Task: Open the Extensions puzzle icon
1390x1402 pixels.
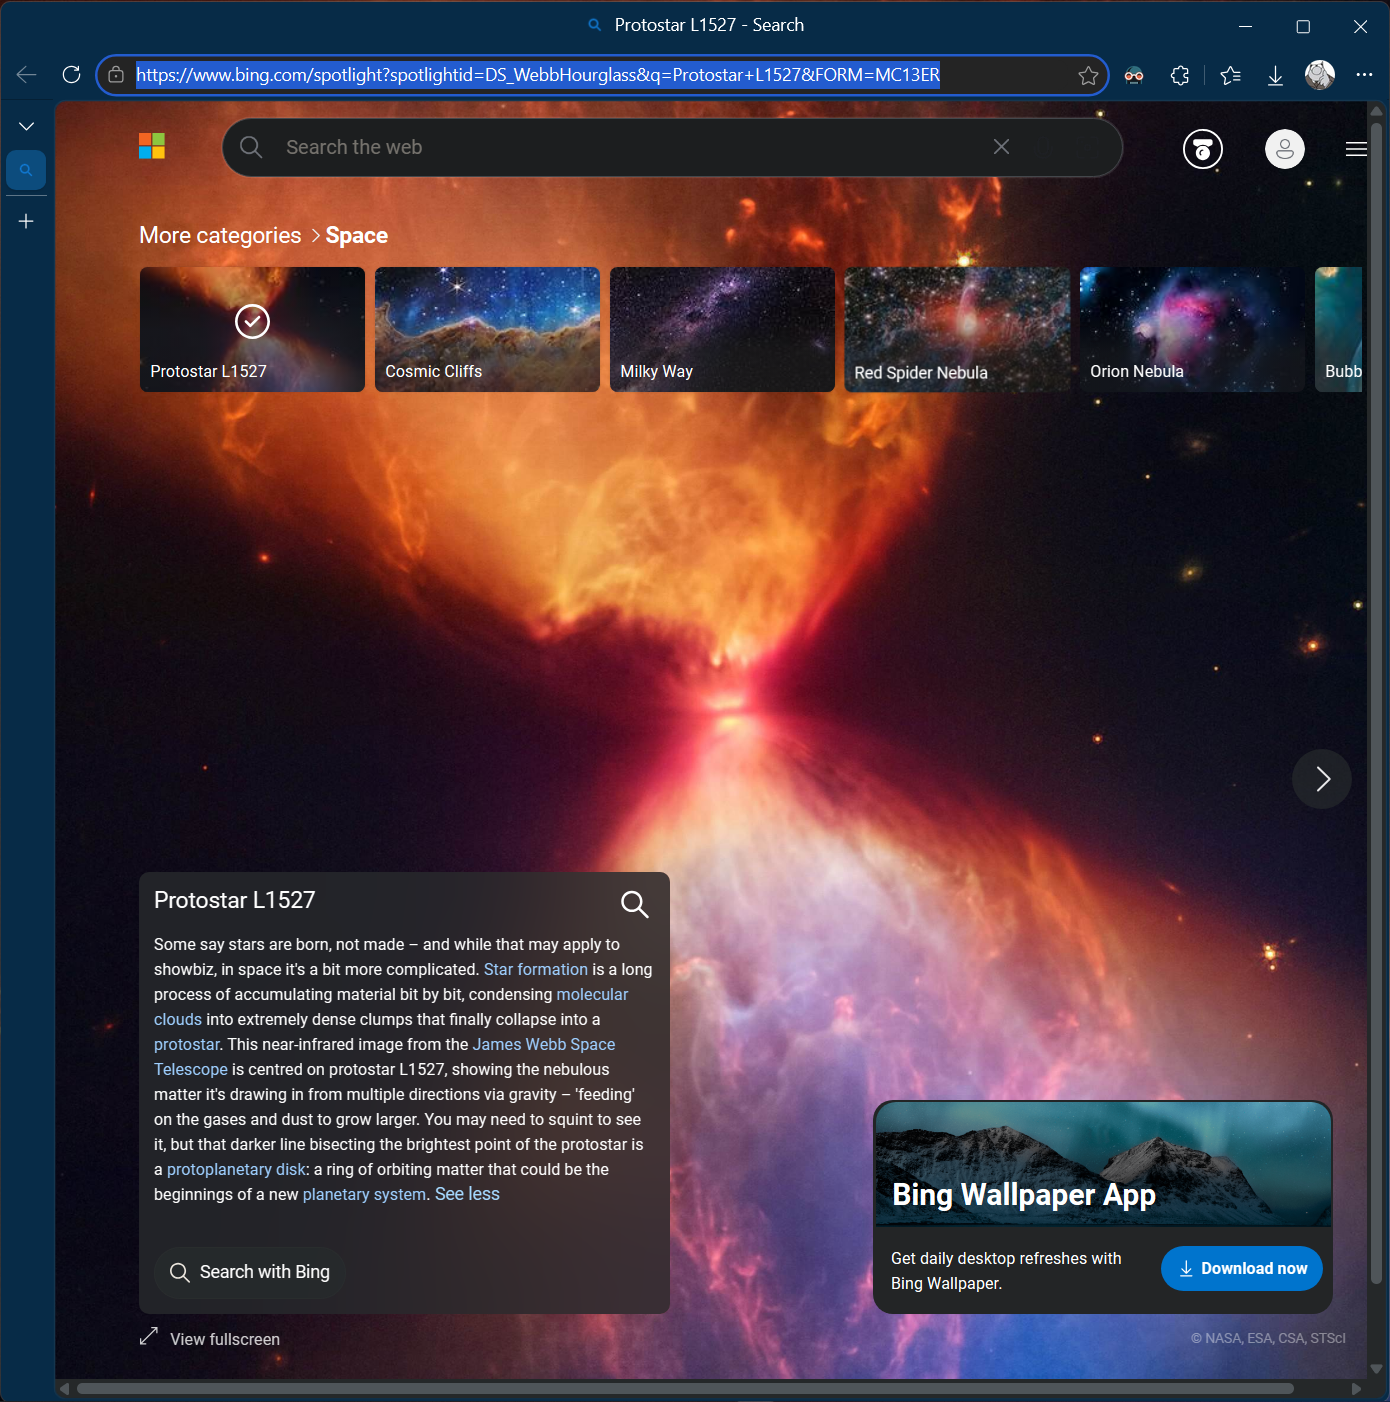Action: click(x=1180, y=75)
